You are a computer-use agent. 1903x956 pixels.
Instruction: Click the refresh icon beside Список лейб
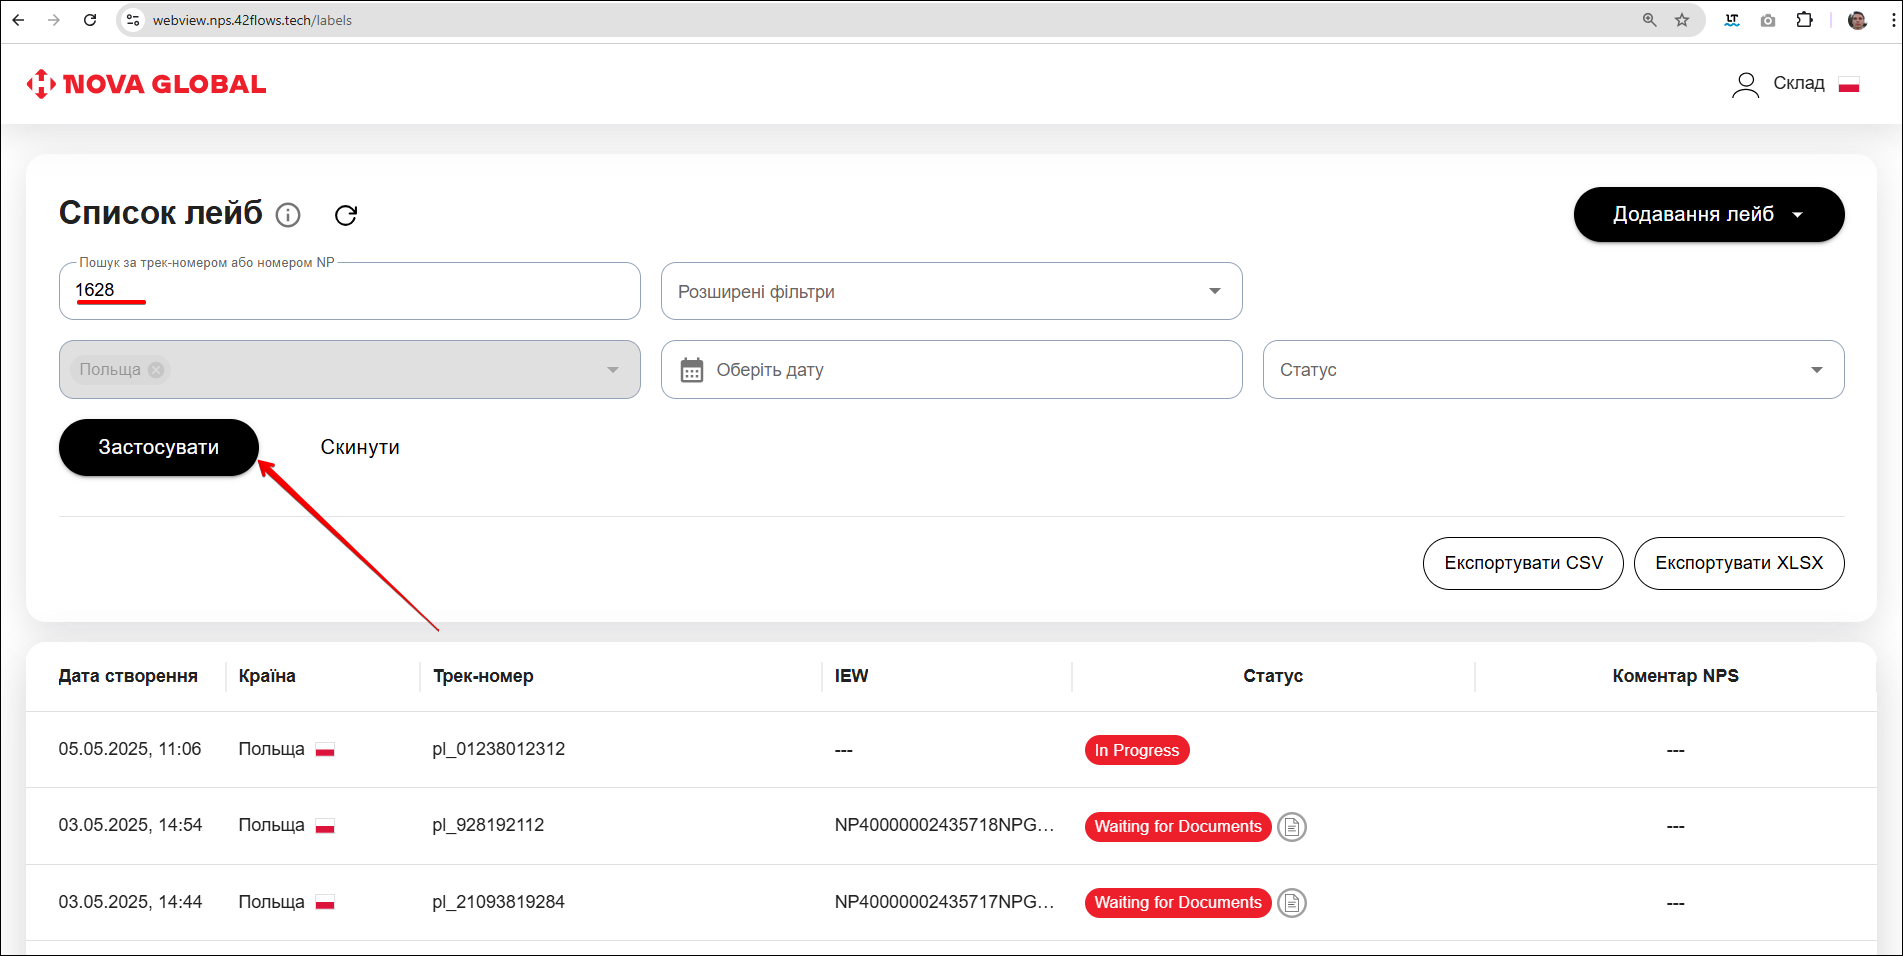click(x=346, y=215)
